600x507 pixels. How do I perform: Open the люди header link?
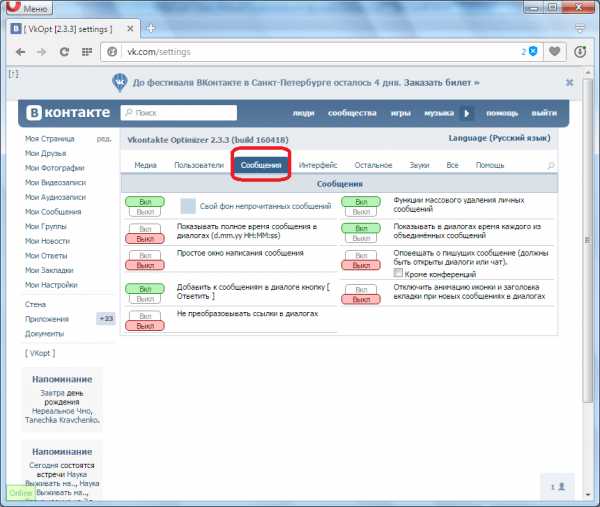point(303,113)
